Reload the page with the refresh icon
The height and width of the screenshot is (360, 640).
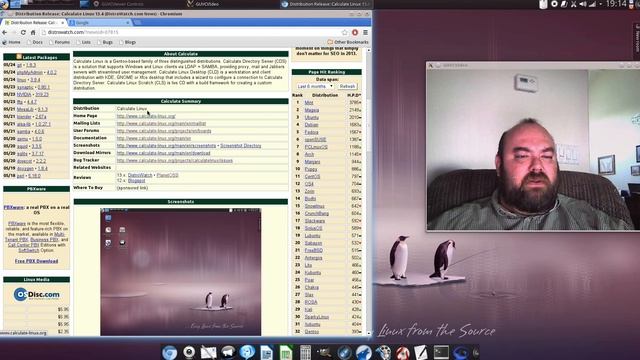point(23,32)
